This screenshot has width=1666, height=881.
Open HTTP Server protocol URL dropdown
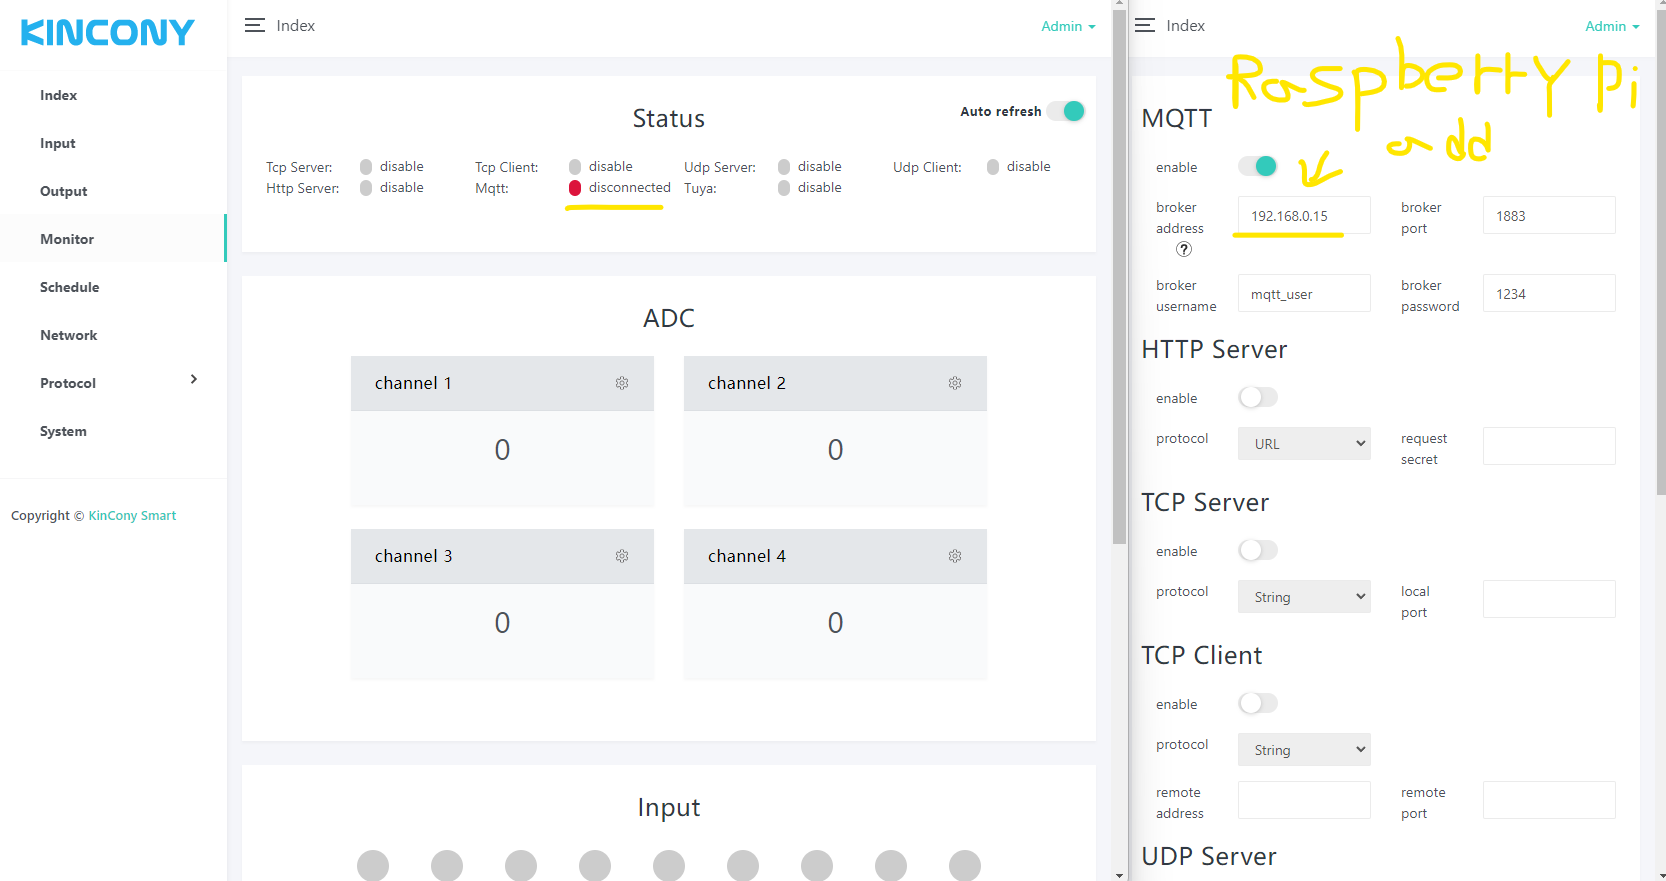tap(1304, 444)
